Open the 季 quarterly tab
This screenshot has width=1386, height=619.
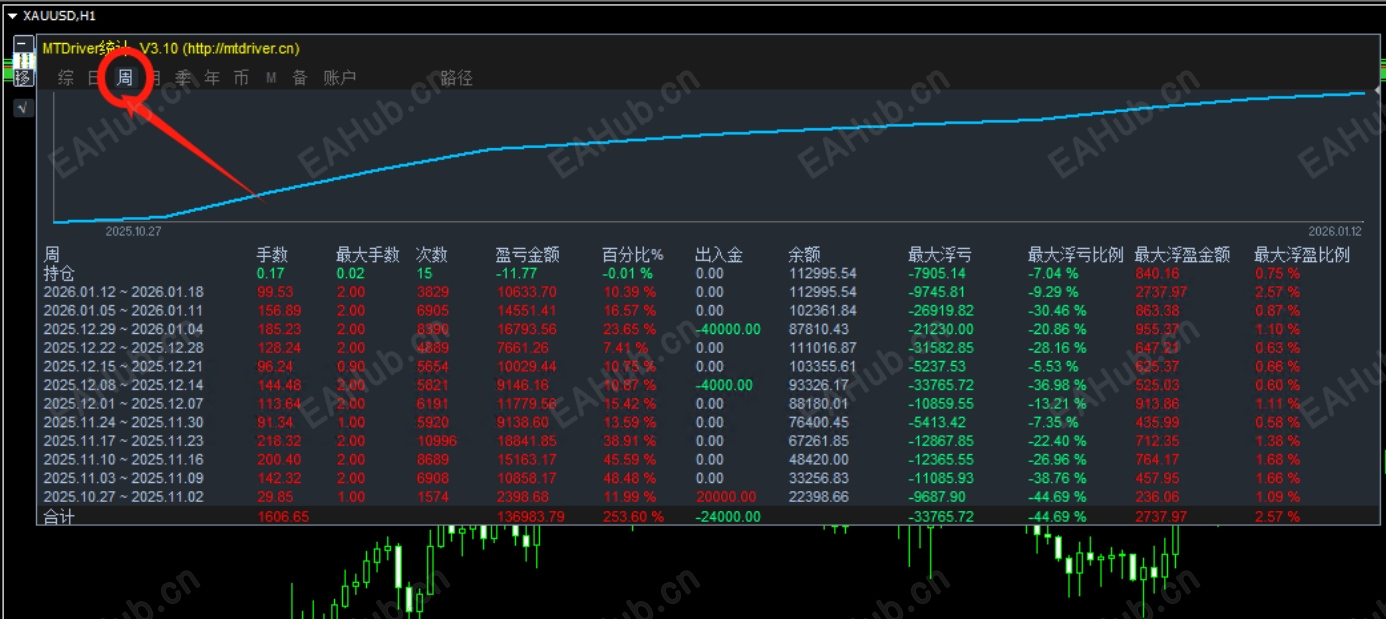coord(183,78)
